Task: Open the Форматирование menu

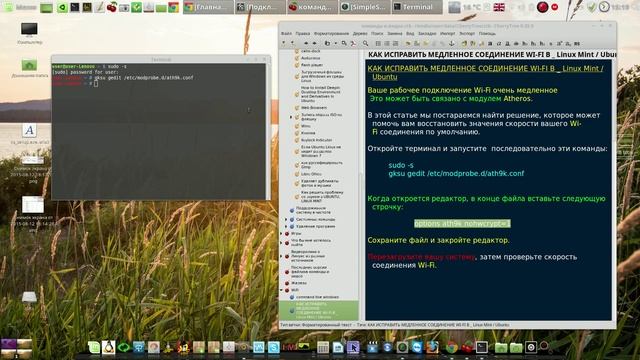Action: (x=331, y=33)
